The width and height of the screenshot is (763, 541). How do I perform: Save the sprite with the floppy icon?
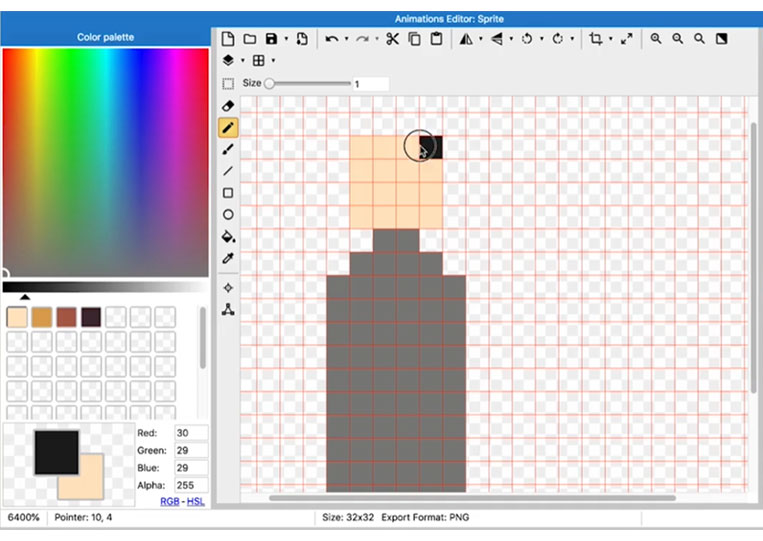[x=272, y=39]
